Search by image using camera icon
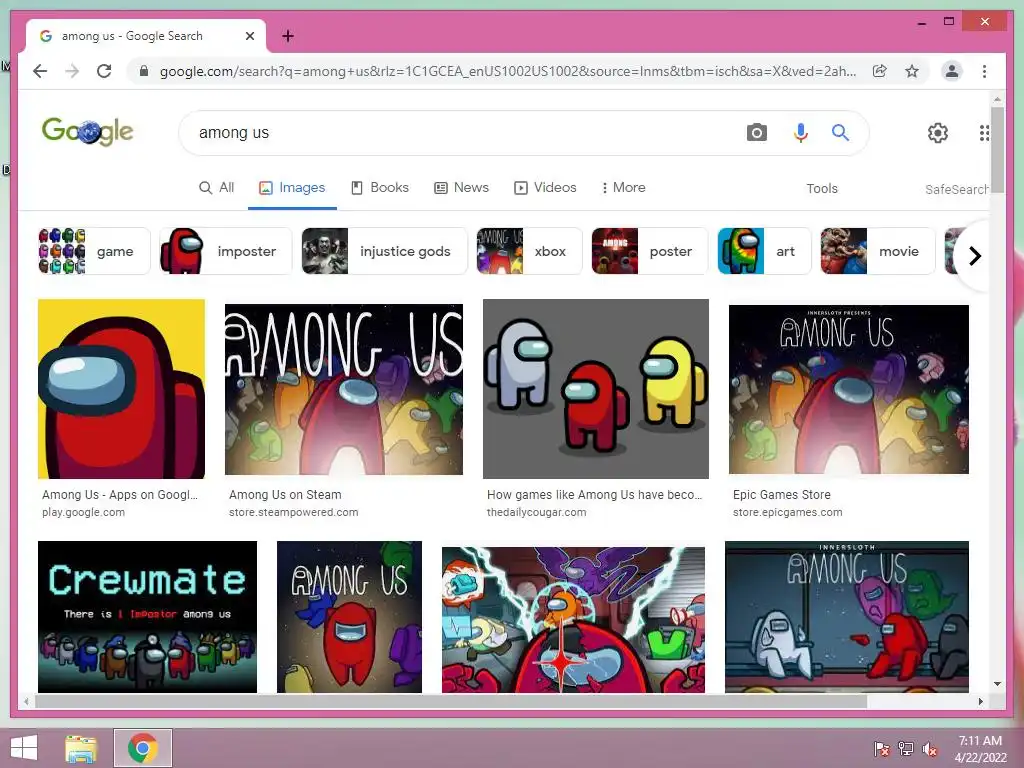 (756, 133)
